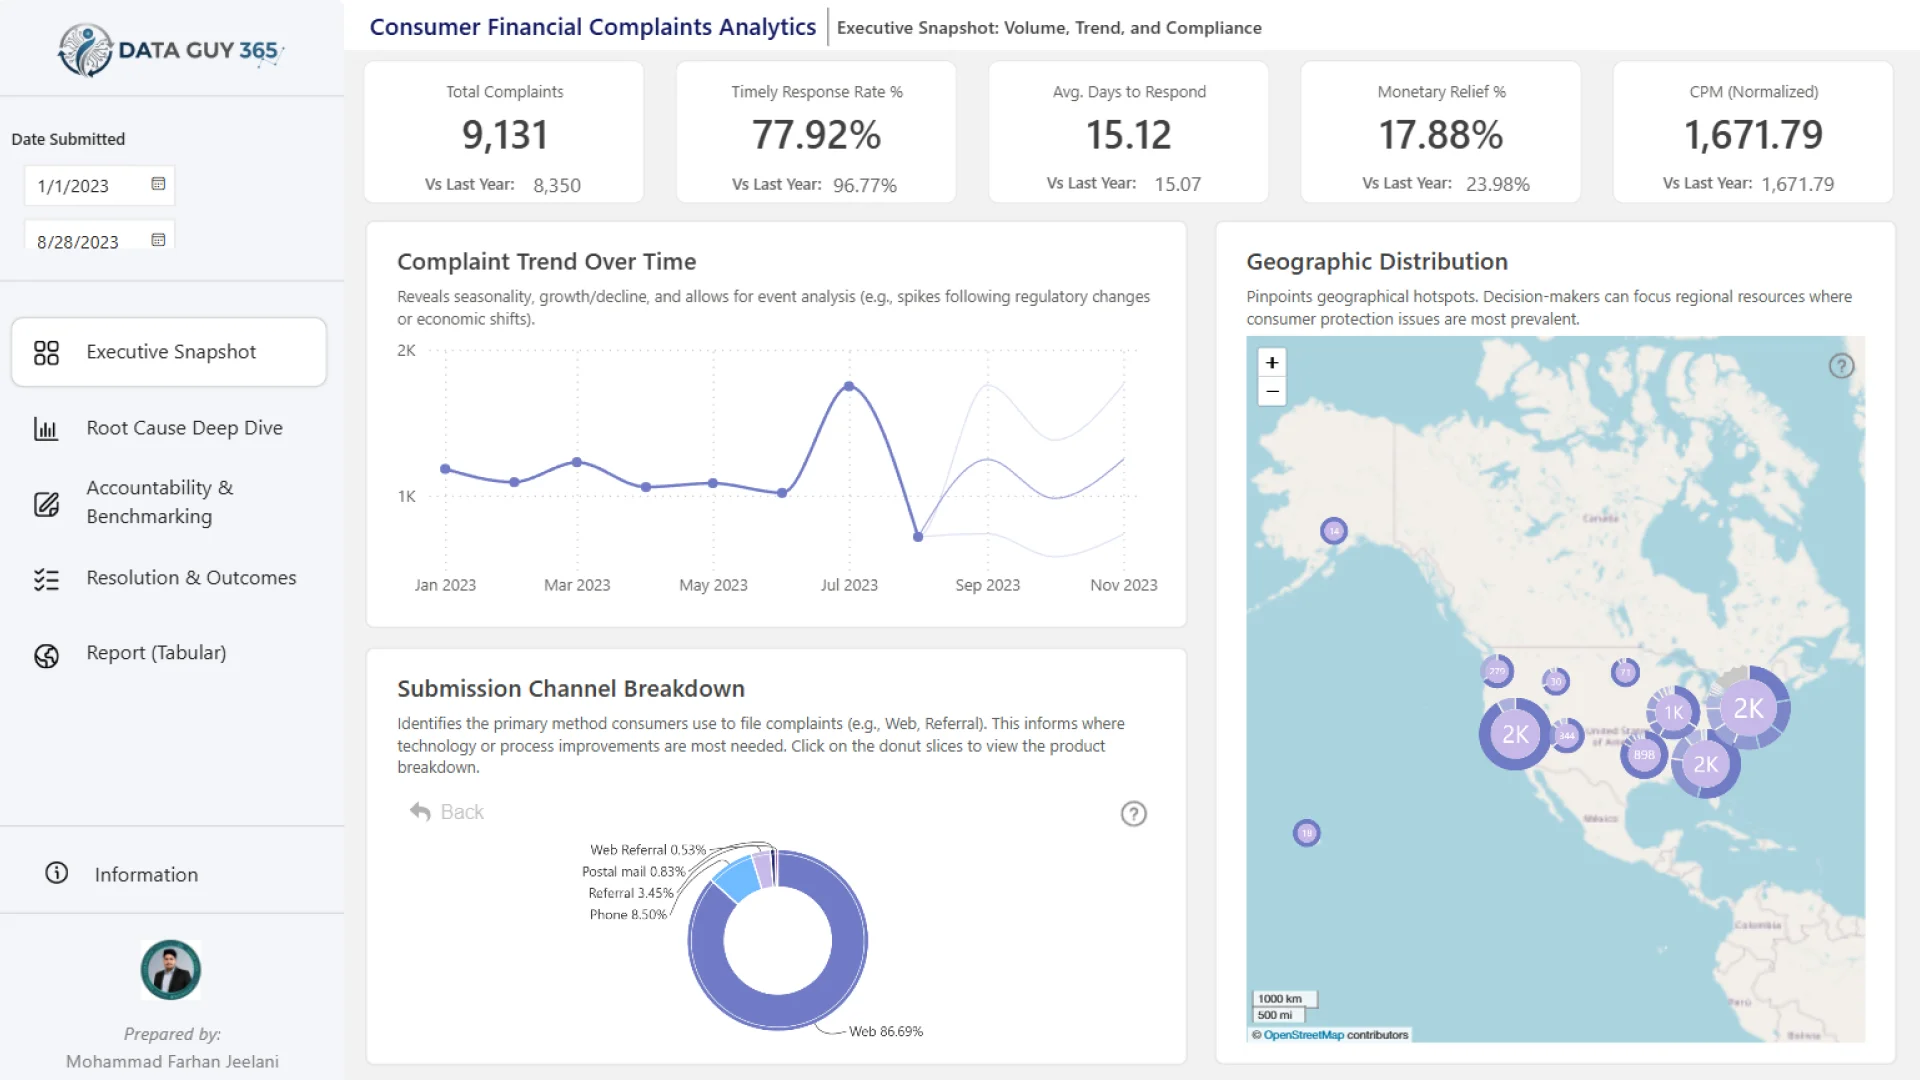This screenshot has height=1080, width=1920.
Task: Click help icon in Submission Channel Breakdown
Action: (x=1133, y=814)
